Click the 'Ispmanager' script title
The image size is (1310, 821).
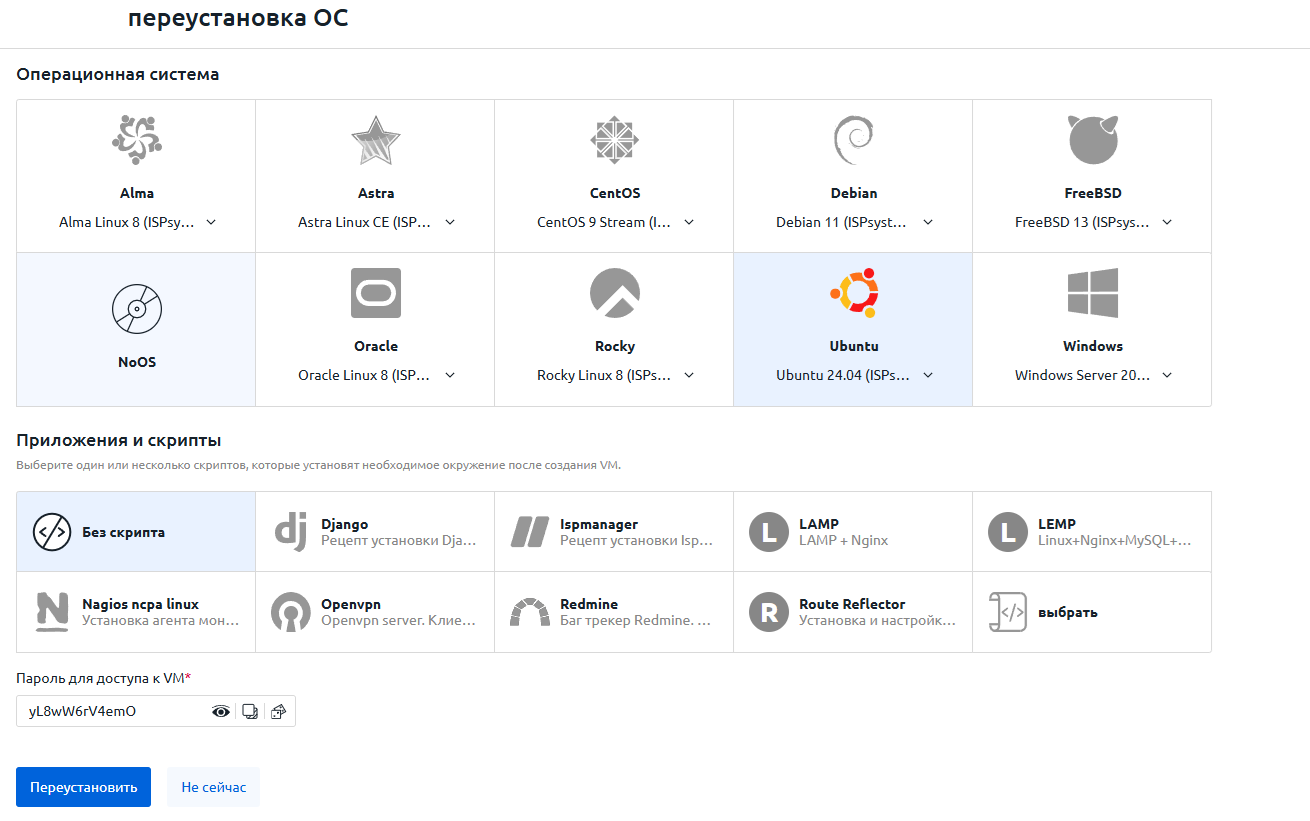point(598,524)
